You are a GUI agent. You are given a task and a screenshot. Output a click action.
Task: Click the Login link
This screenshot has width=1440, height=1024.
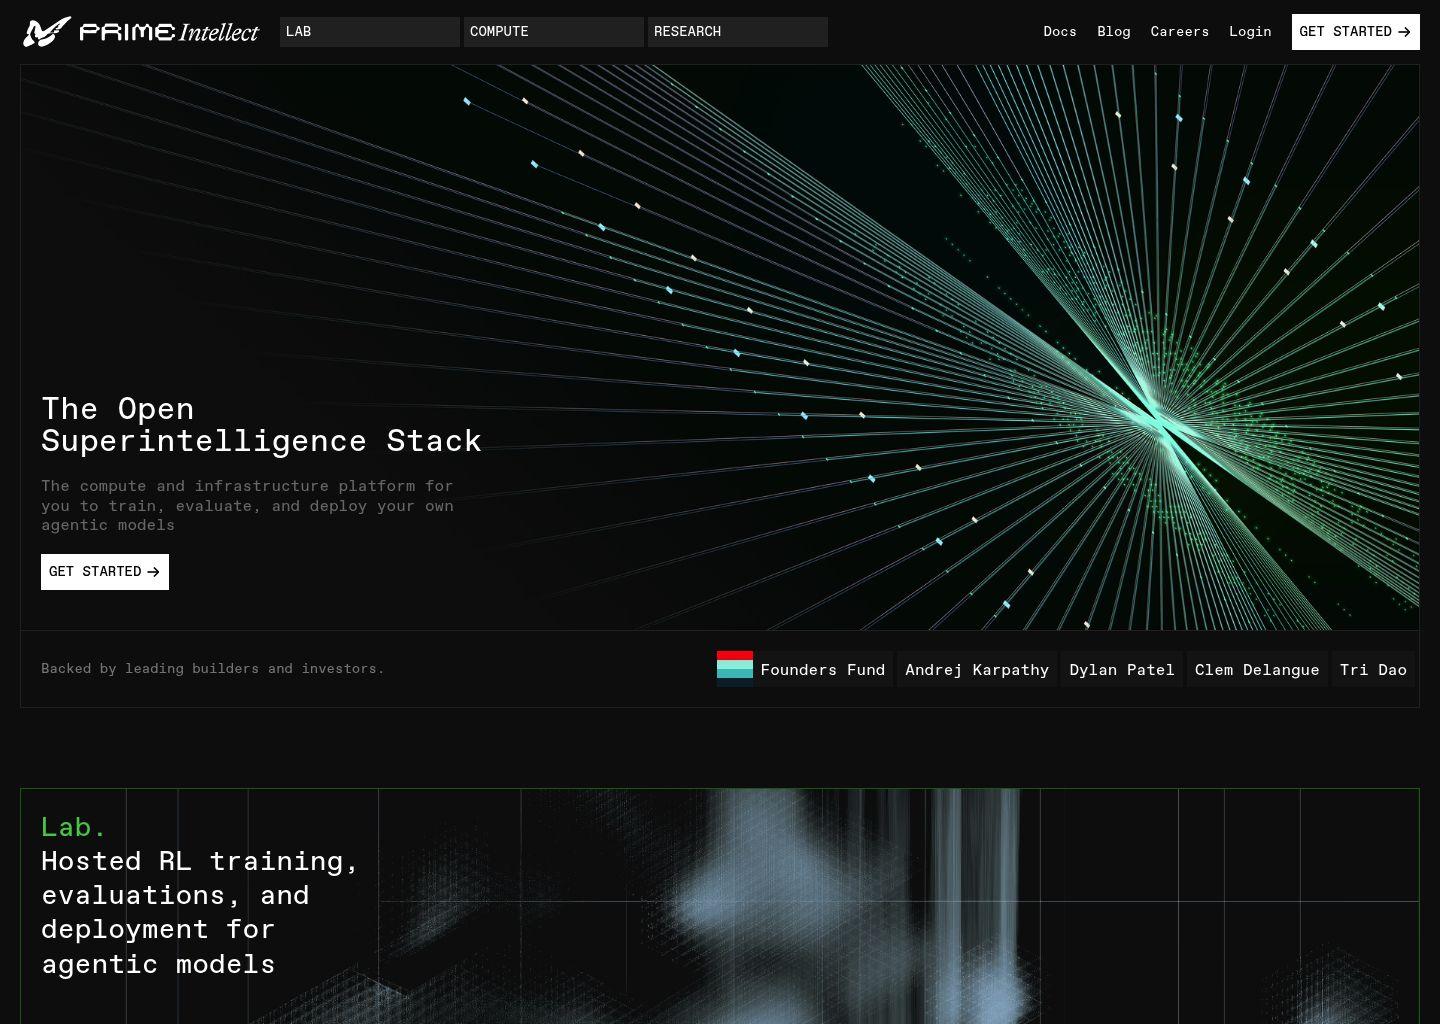(1250, 32)
